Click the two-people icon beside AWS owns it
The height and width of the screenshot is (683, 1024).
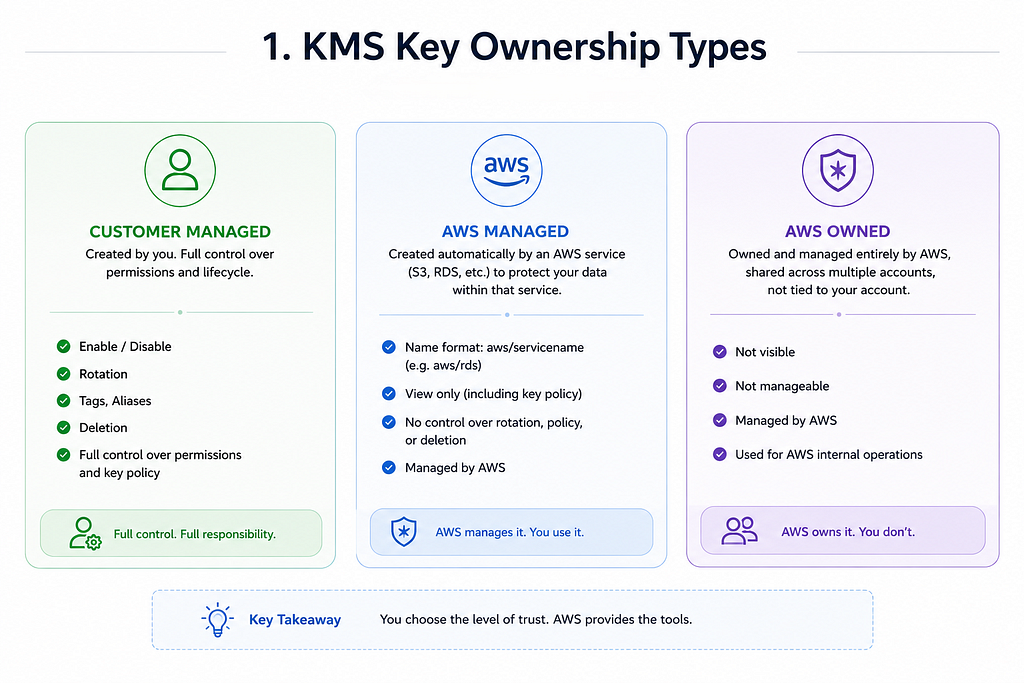(739, 531)
